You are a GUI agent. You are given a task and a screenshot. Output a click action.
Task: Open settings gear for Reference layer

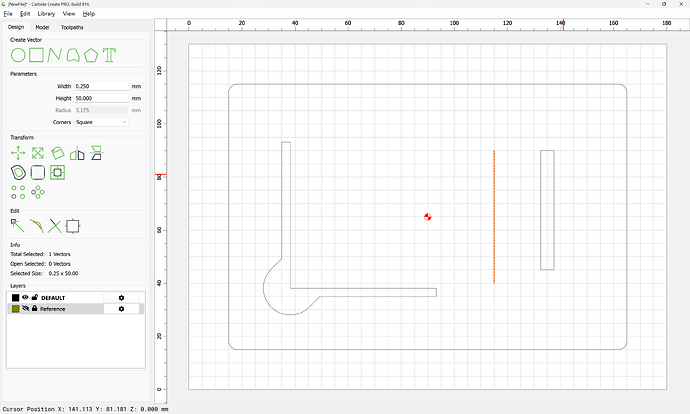tap(121, 309)
